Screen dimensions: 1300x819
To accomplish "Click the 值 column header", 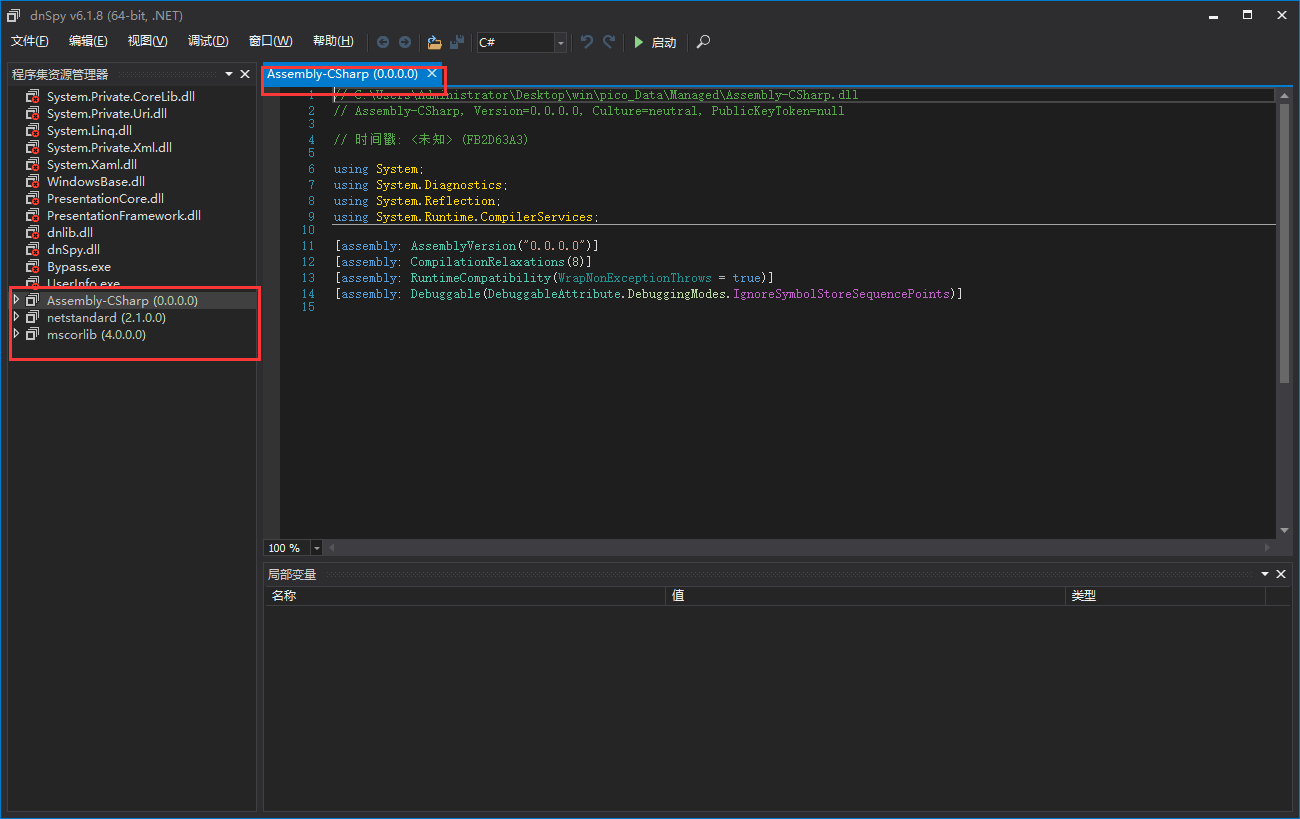I will (866, 596).
